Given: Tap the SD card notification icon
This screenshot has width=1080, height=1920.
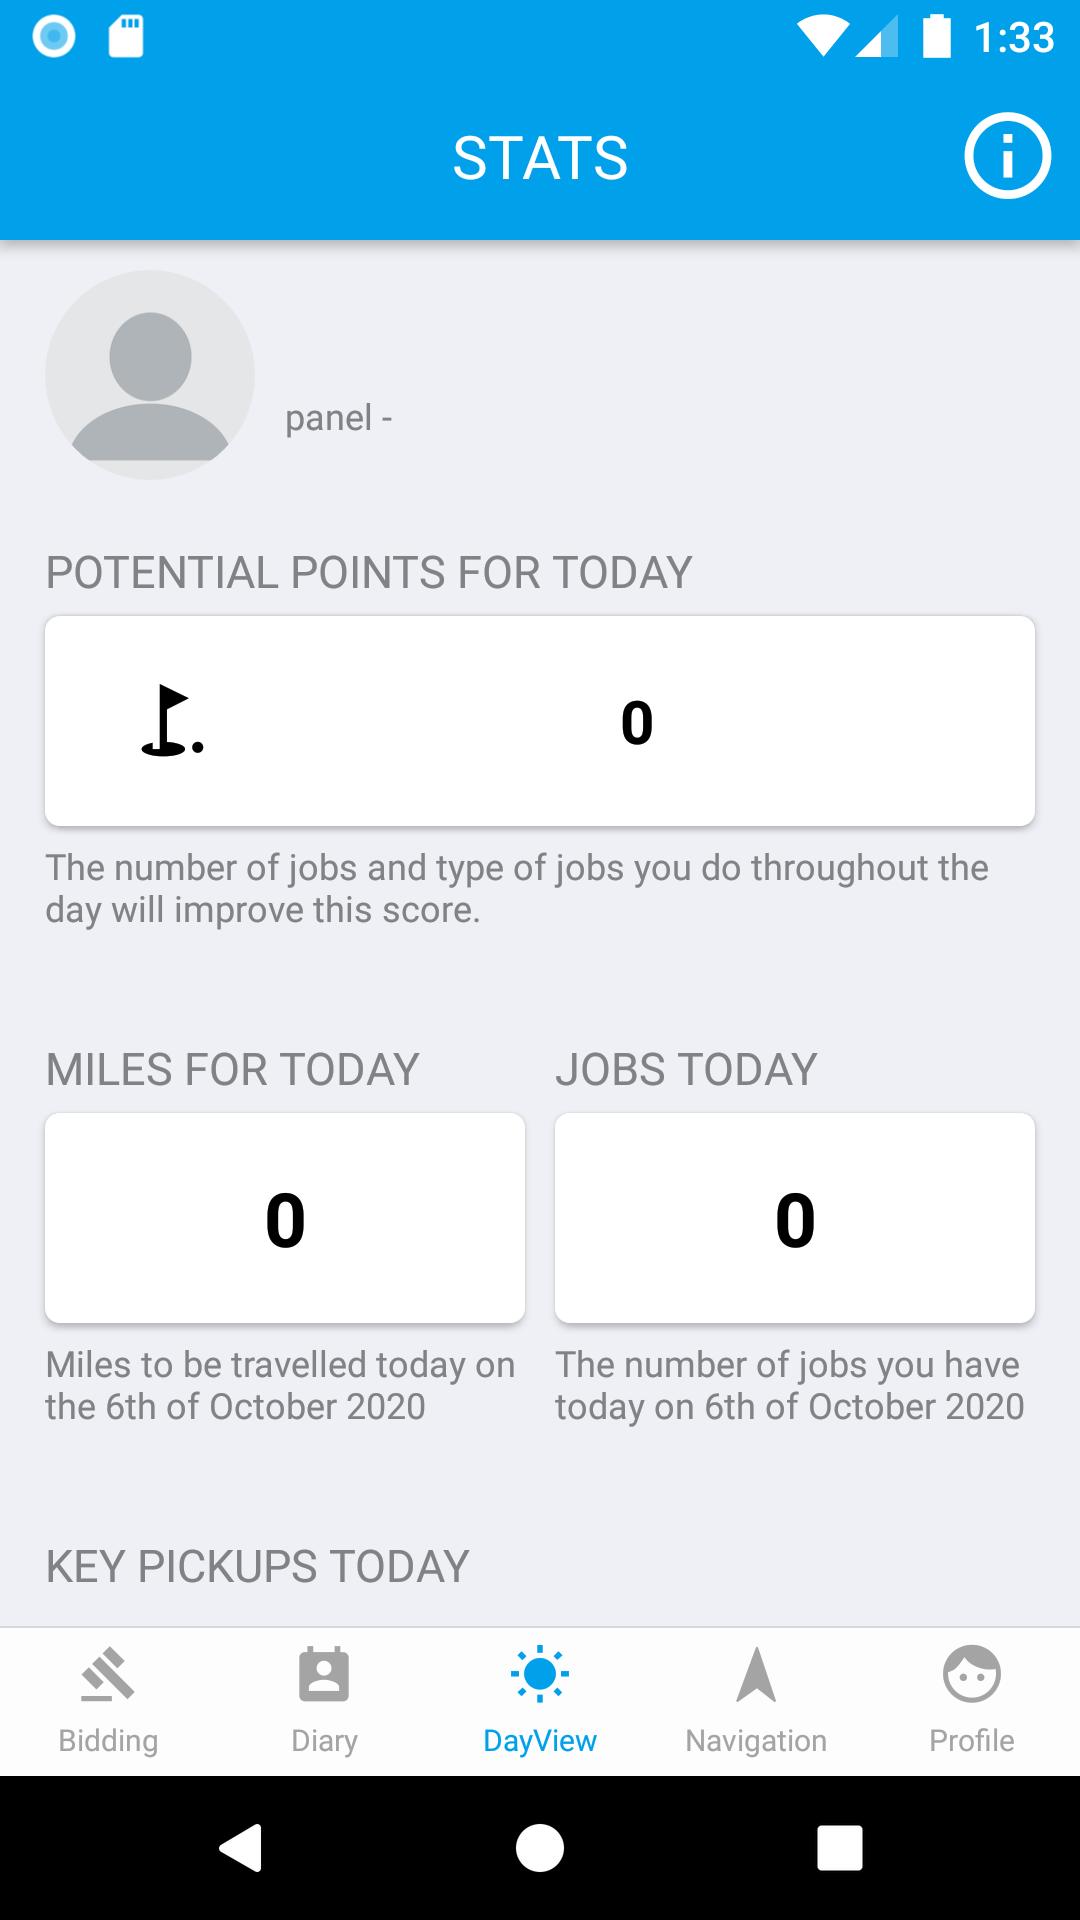Looking at the screenshot, I should 126,37.
